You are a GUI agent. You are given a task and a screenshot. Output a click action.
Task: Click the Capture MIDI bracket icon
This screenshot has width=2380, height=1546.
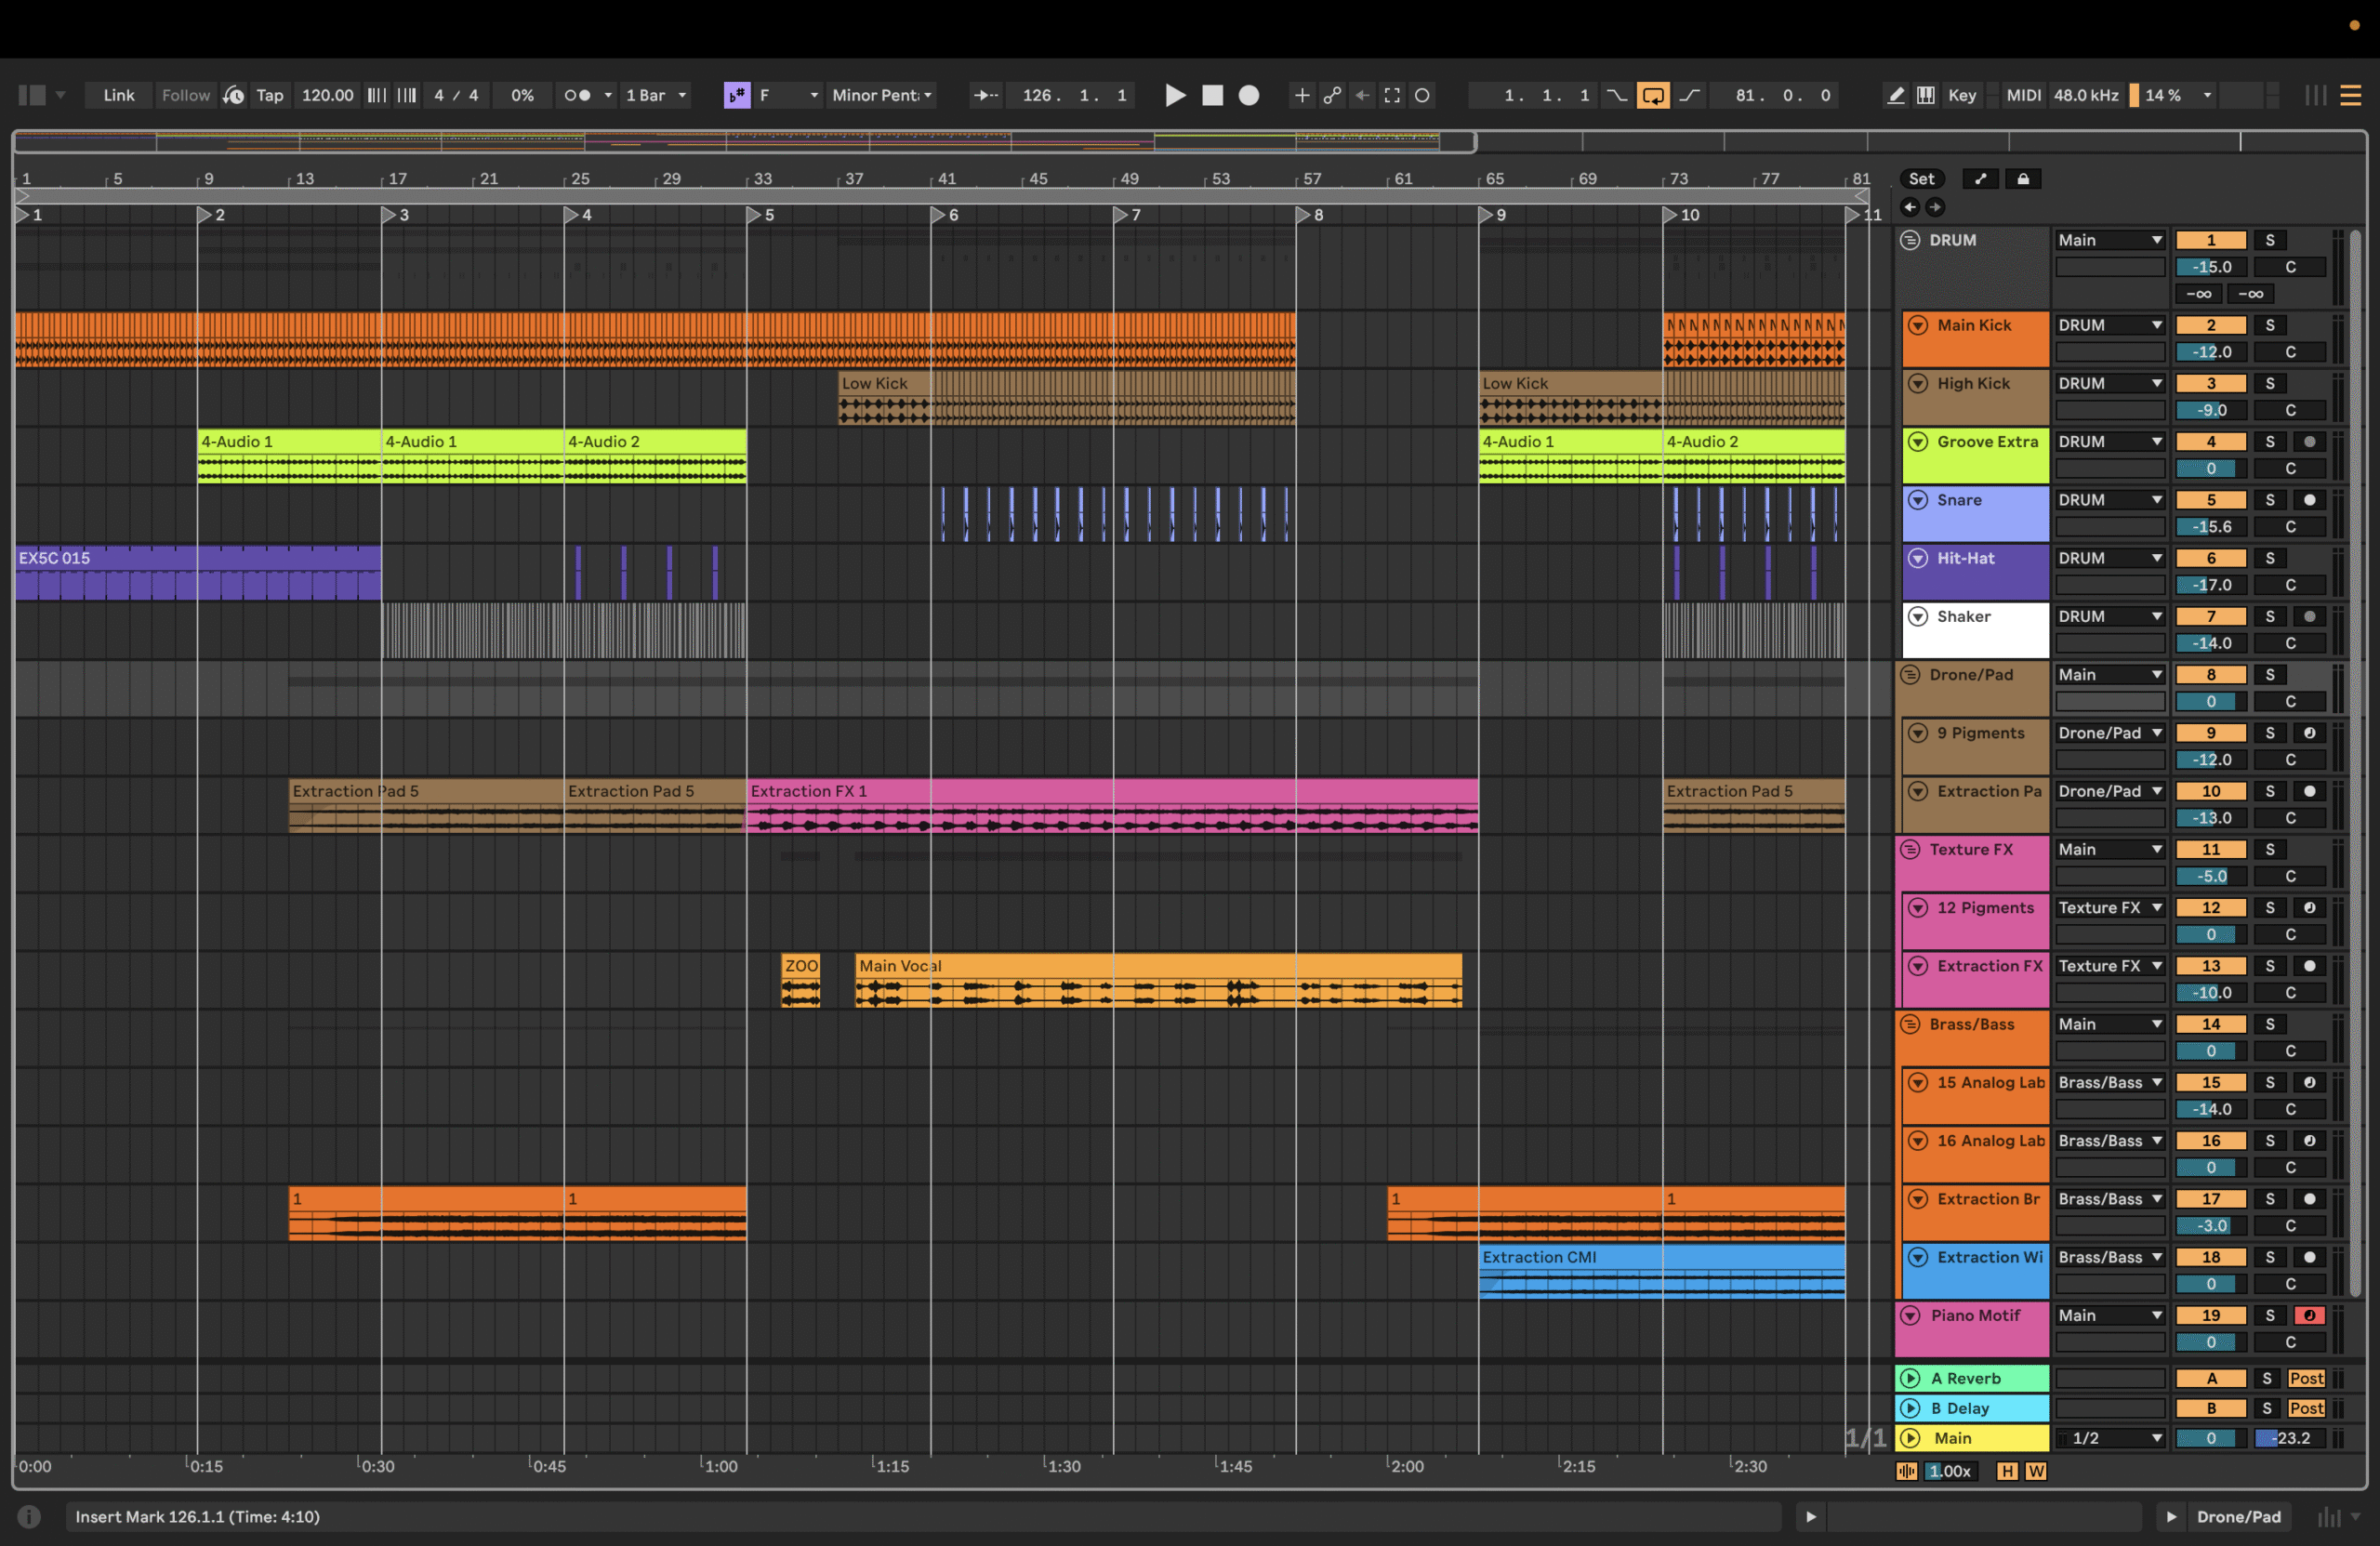tap(1392, 95)
